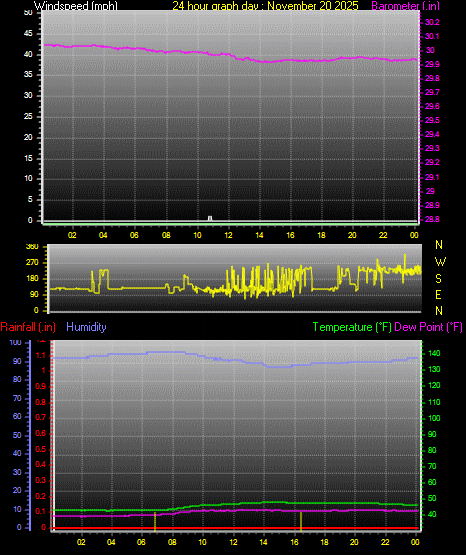Click the temperature scale value 50
The width and height of the screenshot is (466, 555).
432,498
